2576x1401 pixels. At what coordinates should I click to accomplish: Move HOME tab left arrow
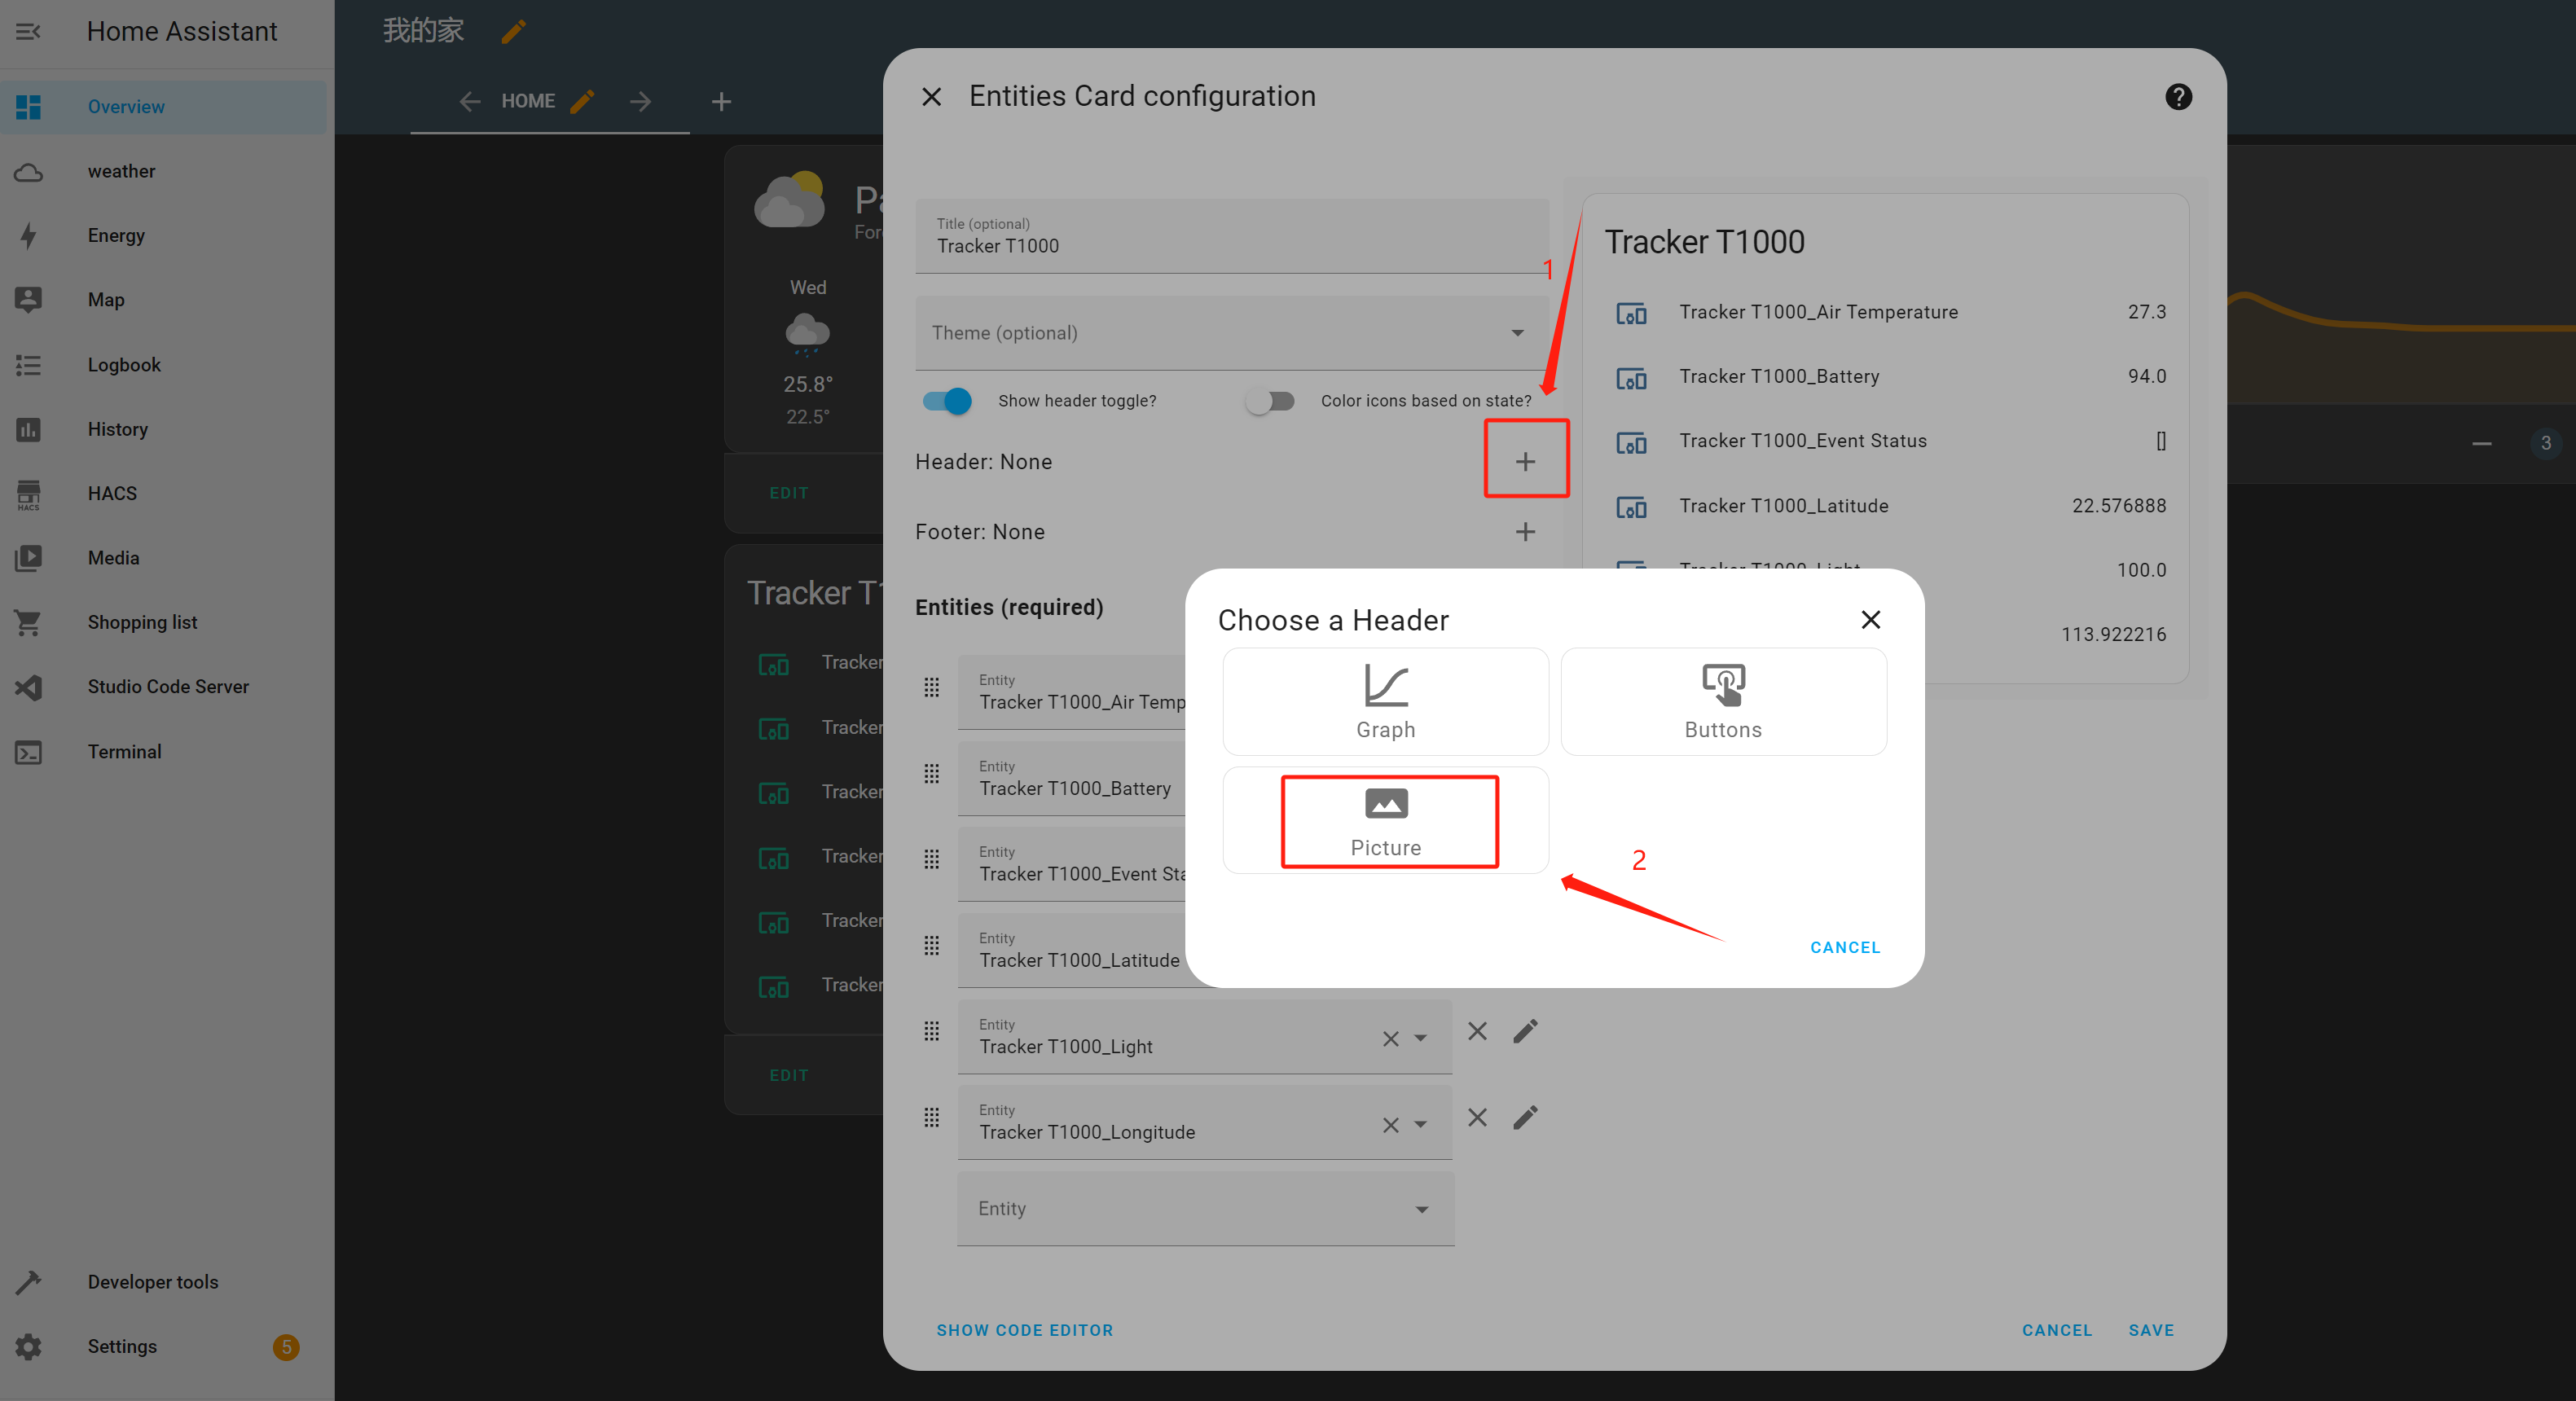click(470, 101)
